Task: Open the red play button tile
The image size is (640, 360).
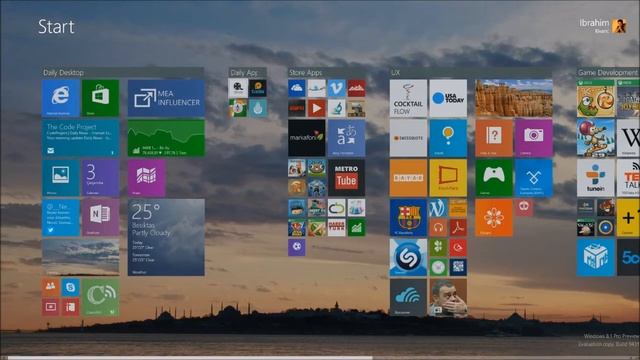Action: pos(316,108)
